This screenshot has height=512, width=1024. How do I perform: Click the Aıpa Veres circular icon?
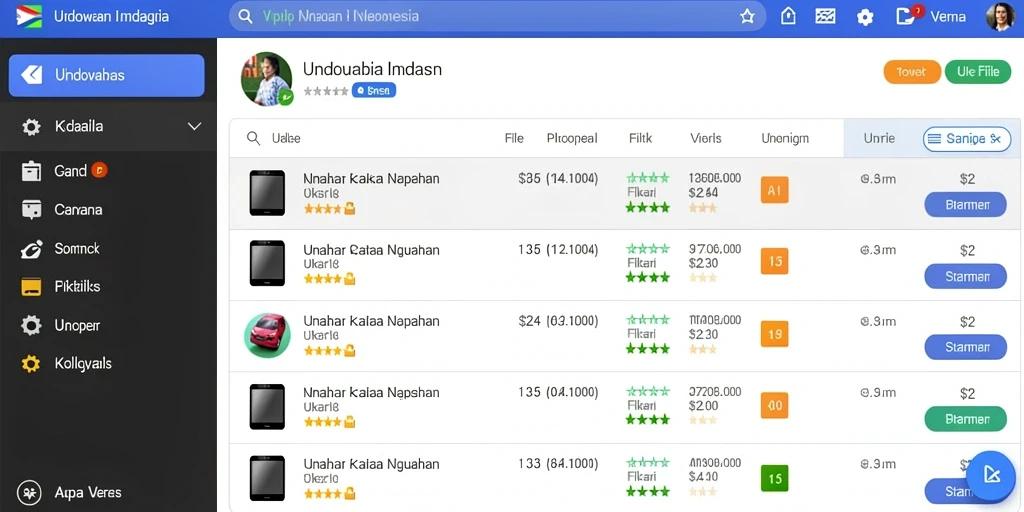tap(28, 492)
